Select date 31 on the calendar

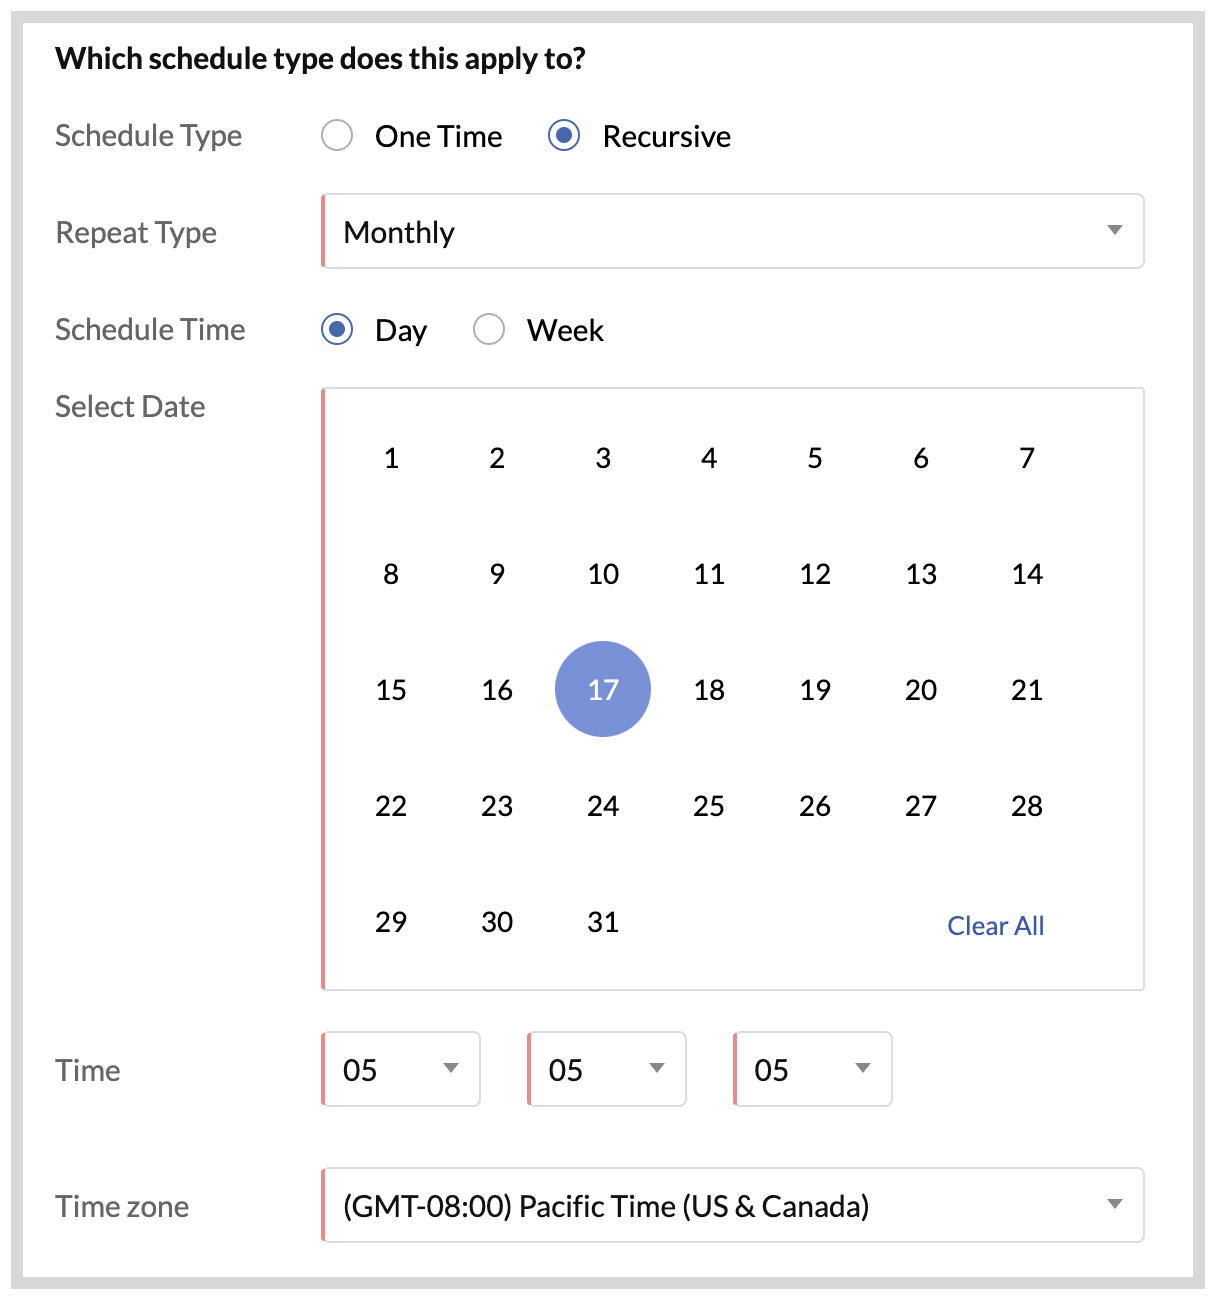[603, 921]
